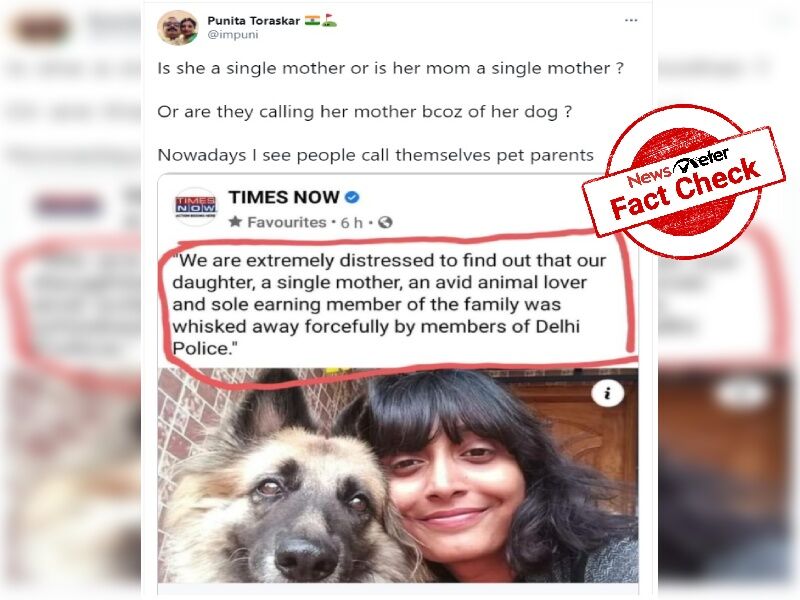Image resolution: width=800 pixels, height=600 pixels.
Task: Click the blue verified badge next to TIMES NOW
Action: click(x=352, y=197)
